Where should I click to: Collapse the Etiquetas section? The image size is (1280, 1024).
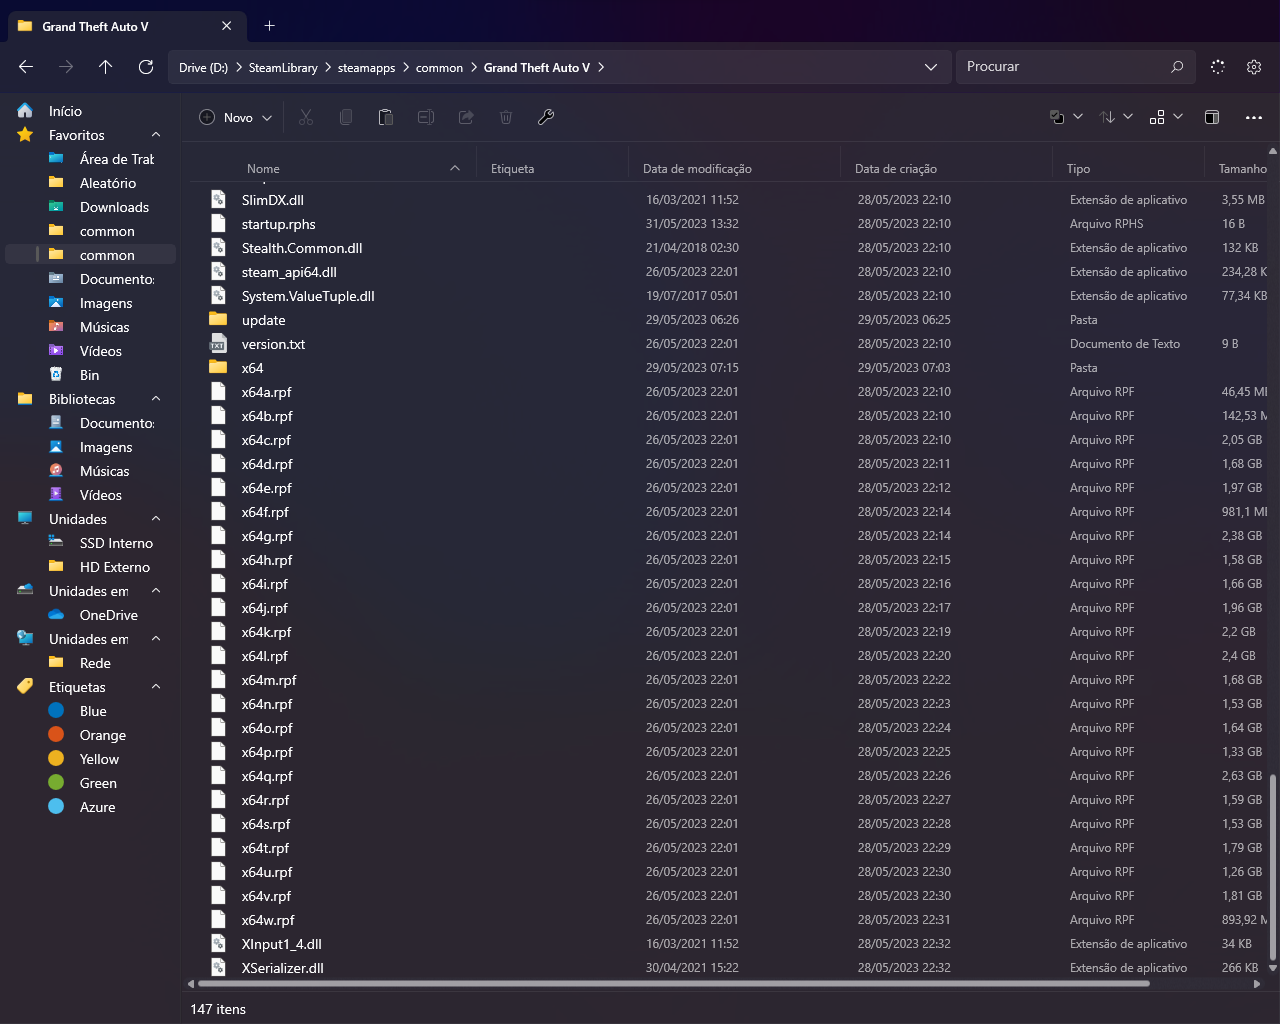pos(156,687)
